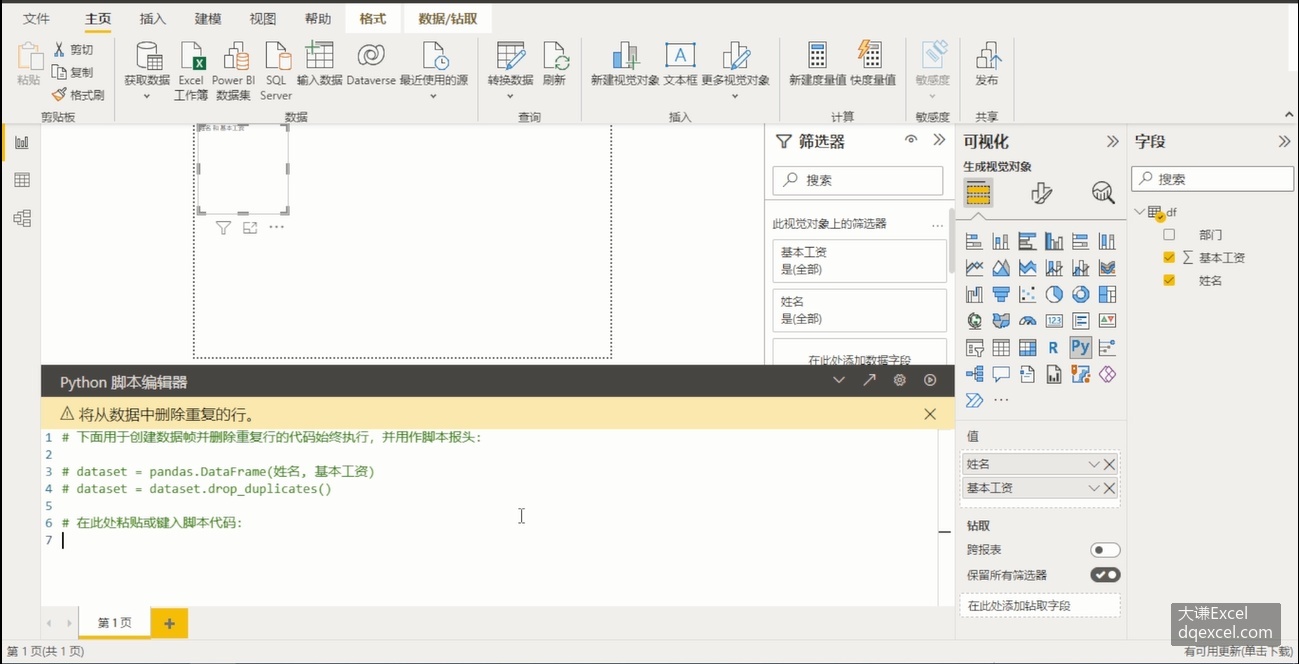Image resolution: width=1299 pixels, height=664 pixels.
Task: Select the scatter chart visual
Action: 1027,294
